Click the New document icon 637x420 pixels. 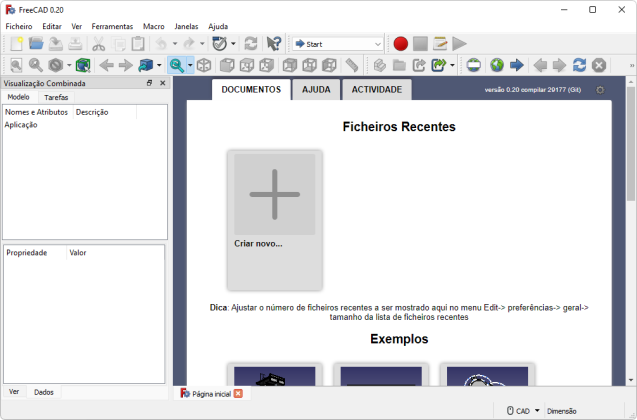(16, 44)
